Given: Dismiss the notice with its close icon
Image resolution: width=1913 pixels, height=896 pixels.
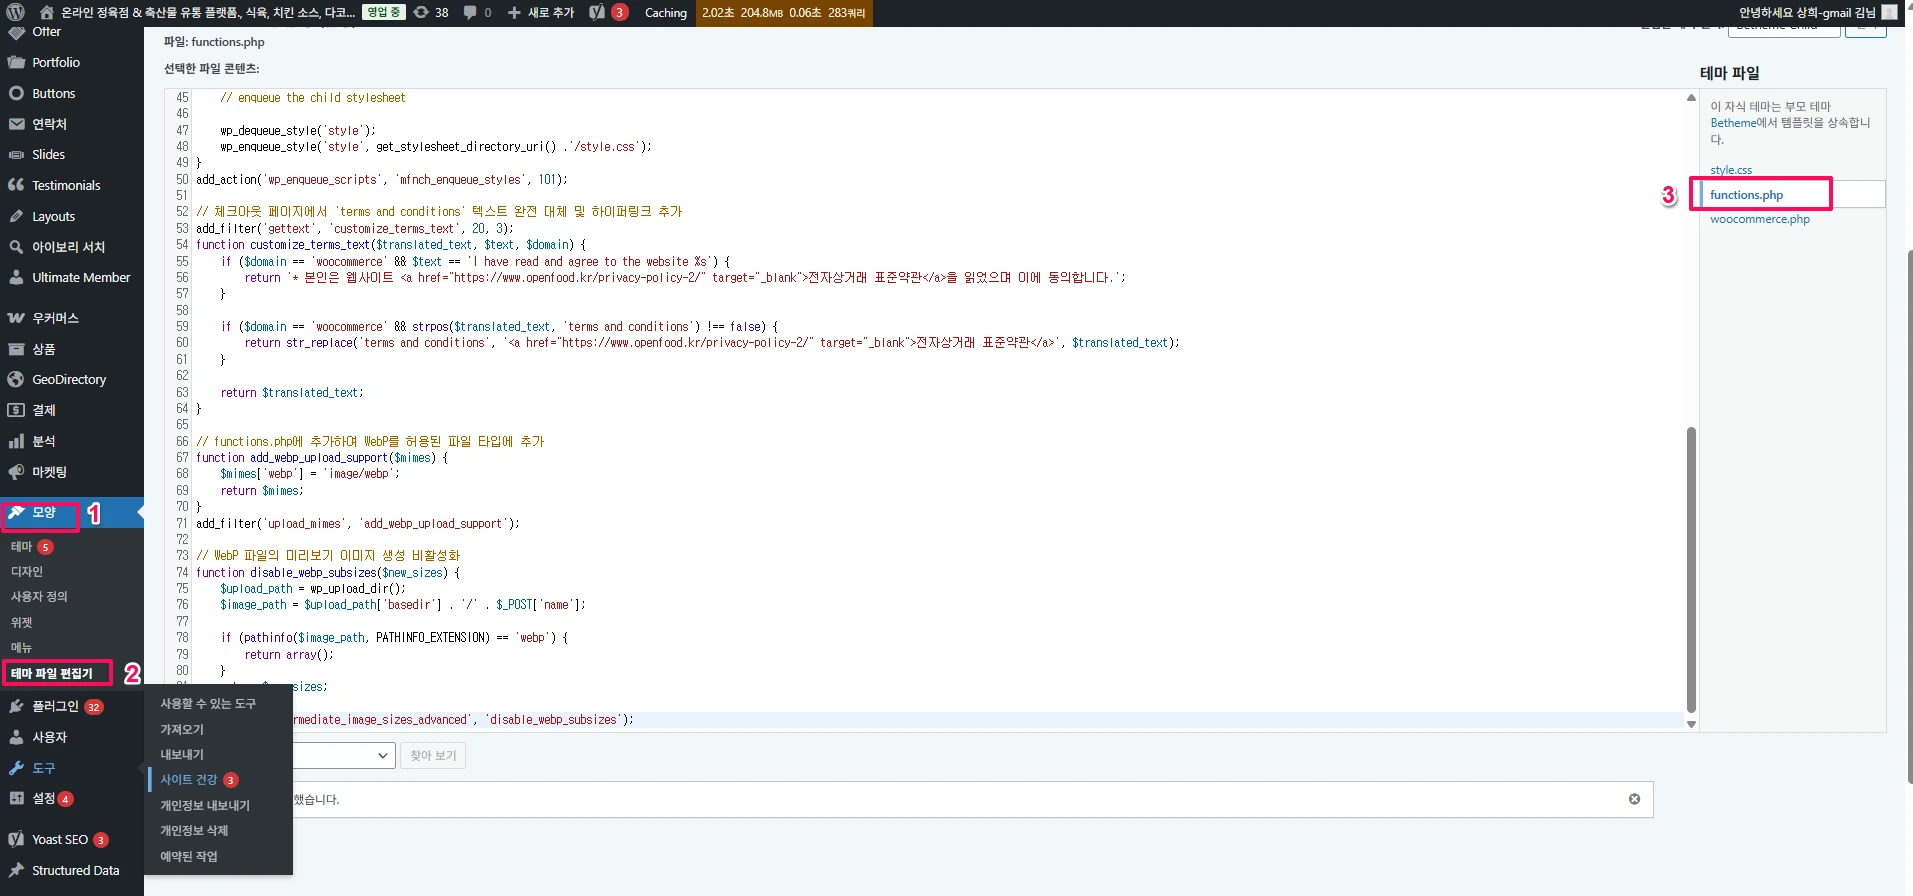Looking at the screenshot, I should tap(1634, 799).
